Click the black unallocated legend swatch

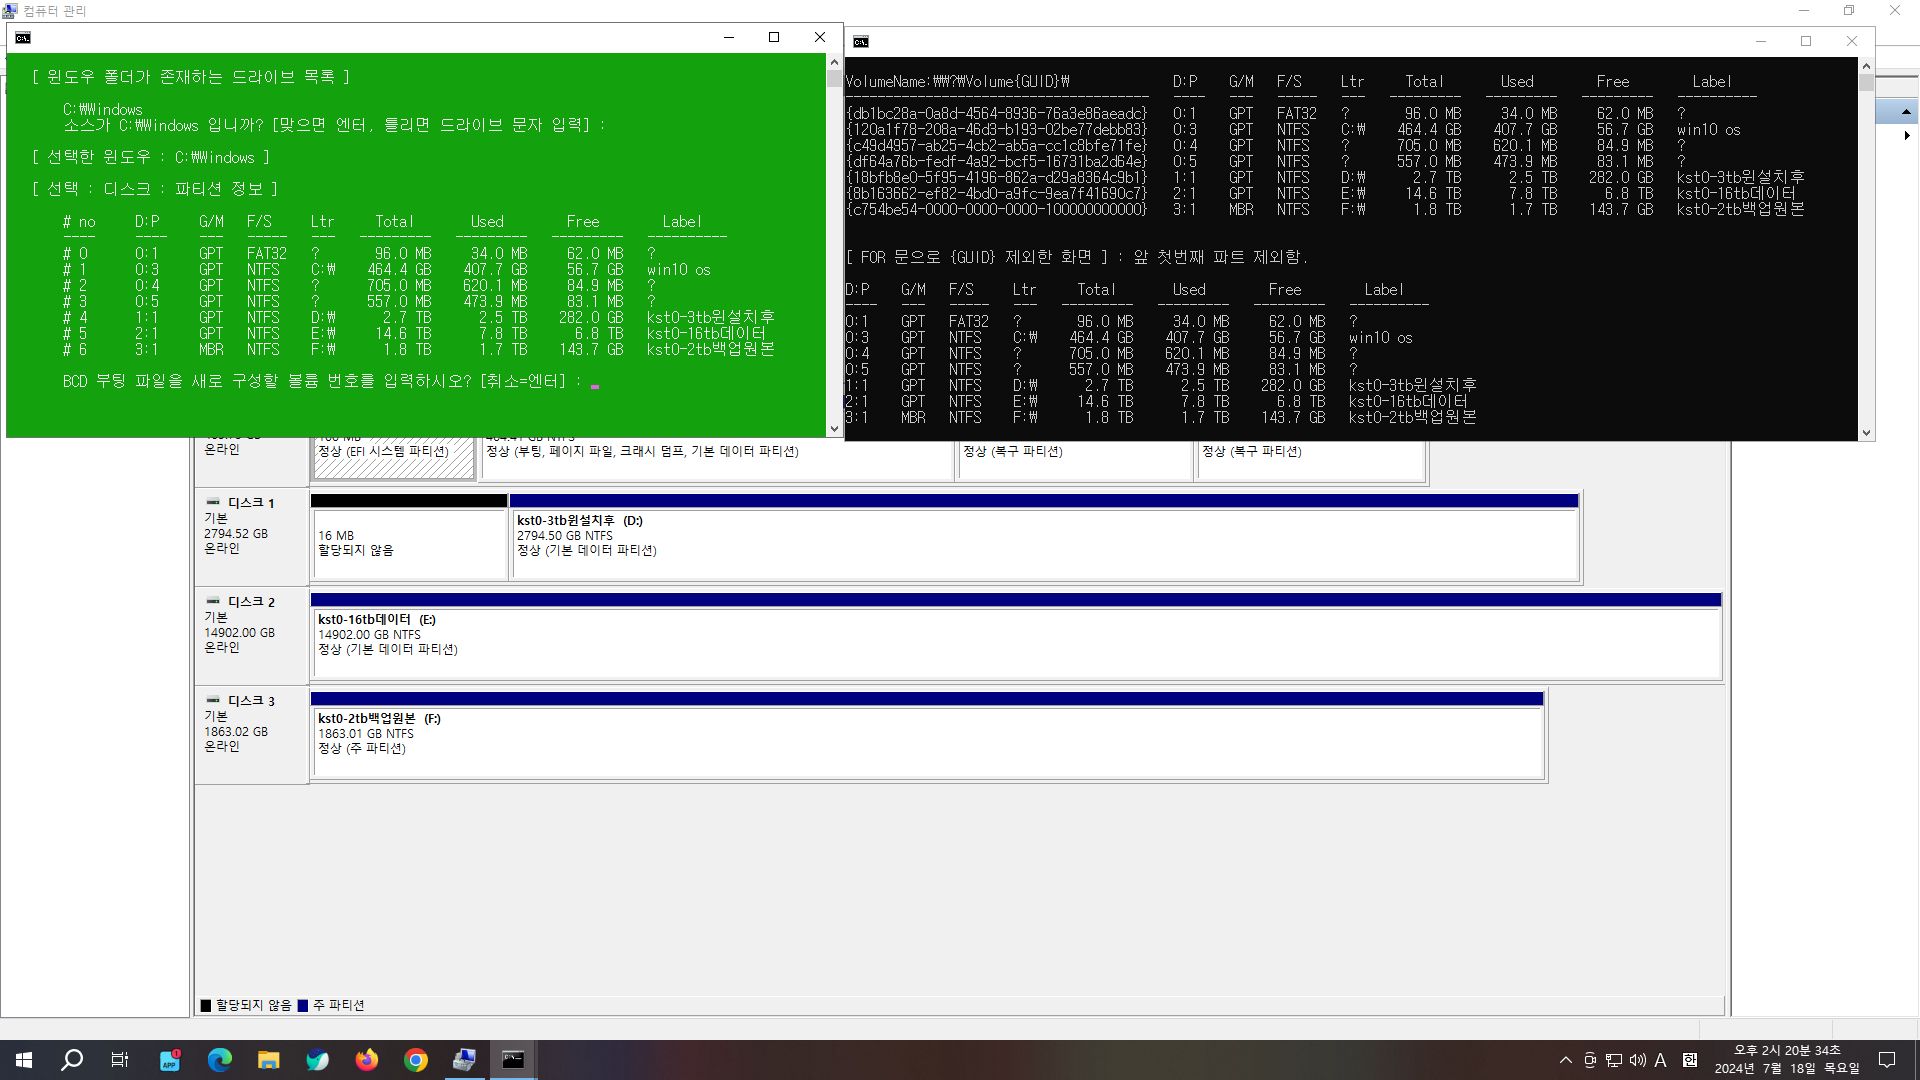206,1005
